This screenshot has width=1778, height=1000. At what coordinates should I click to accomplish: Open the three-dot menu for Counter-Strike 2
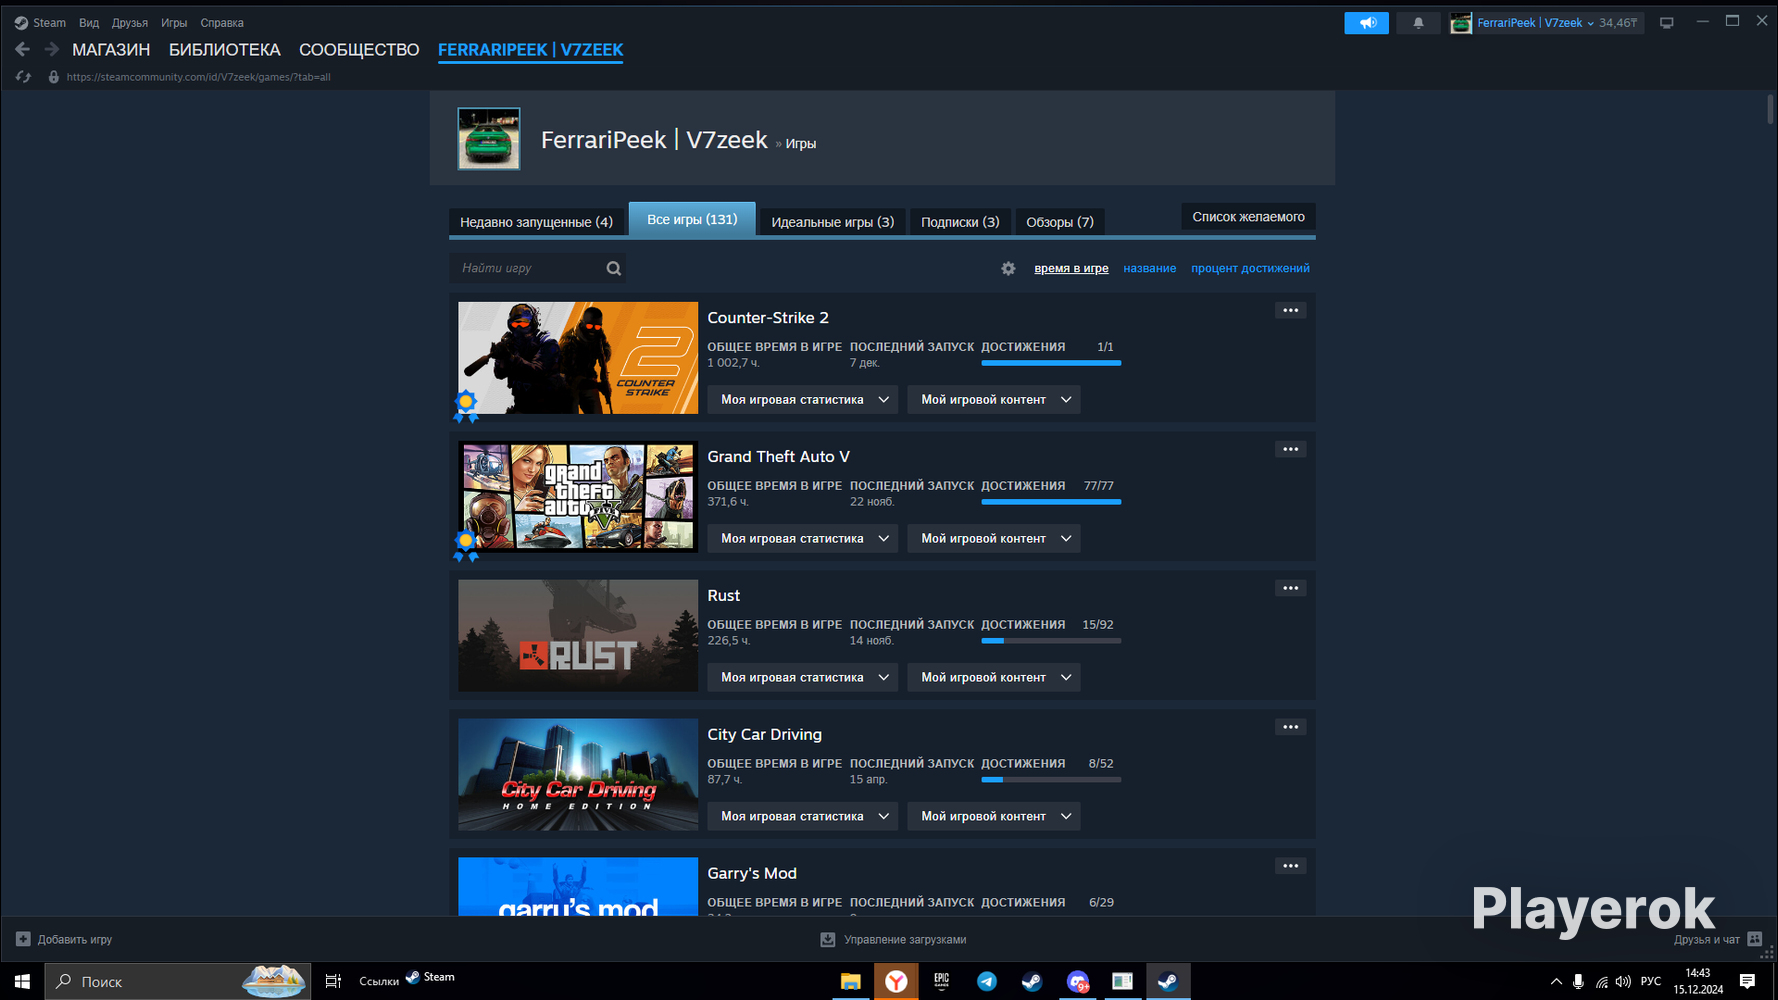click(1291, 310)
